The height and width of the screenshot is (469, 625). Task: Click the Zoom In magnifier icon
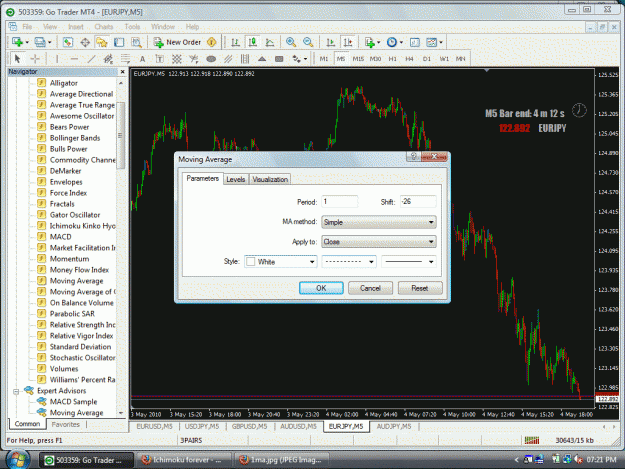(291, 42)
